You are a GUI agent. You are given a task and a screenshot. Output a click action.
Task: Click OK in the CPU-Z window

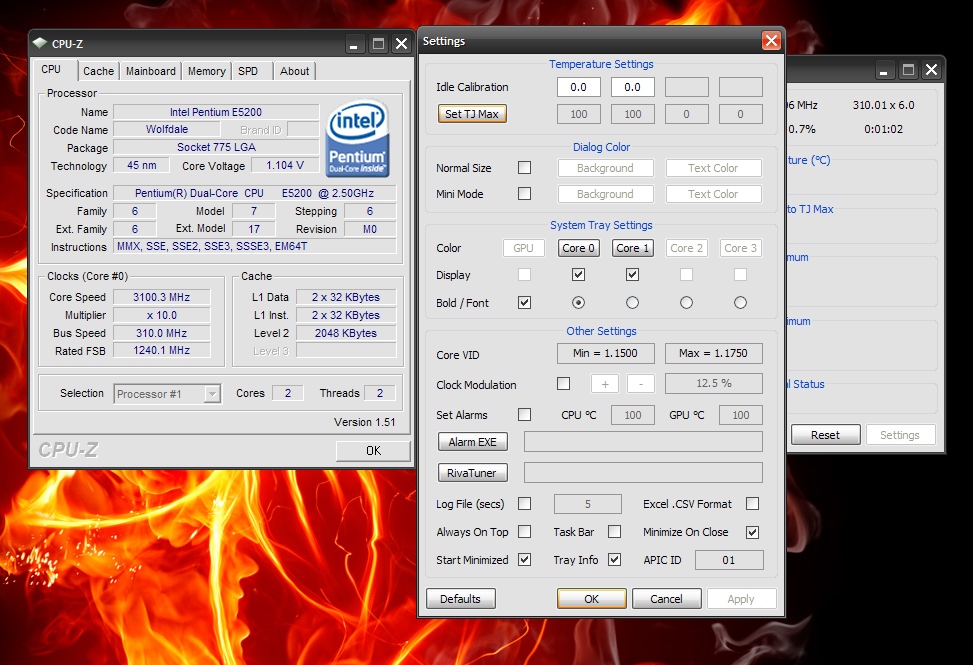coord(373,450)
